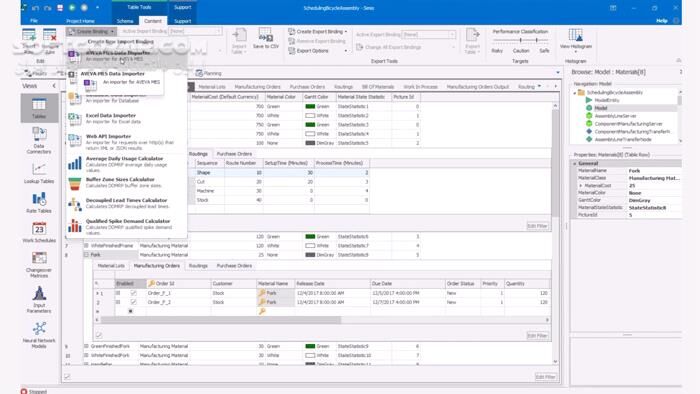The height and width of the screenshot is (394, 700).
Task: Select the Model item in Navigation tree
Action: [601, 108]
